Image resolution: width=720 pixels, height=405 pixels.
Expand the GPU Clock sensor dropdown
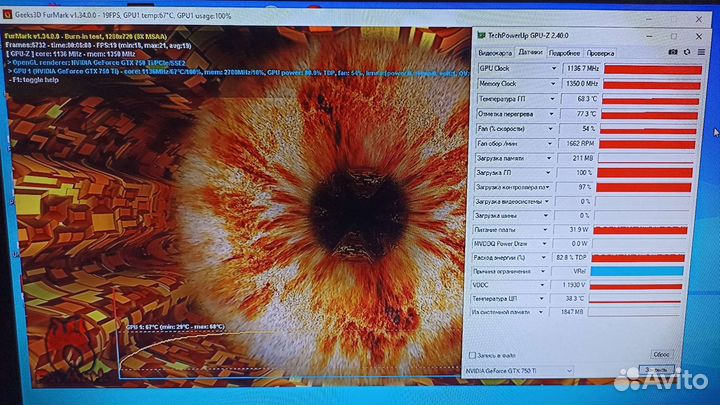(x=555, y=69)
